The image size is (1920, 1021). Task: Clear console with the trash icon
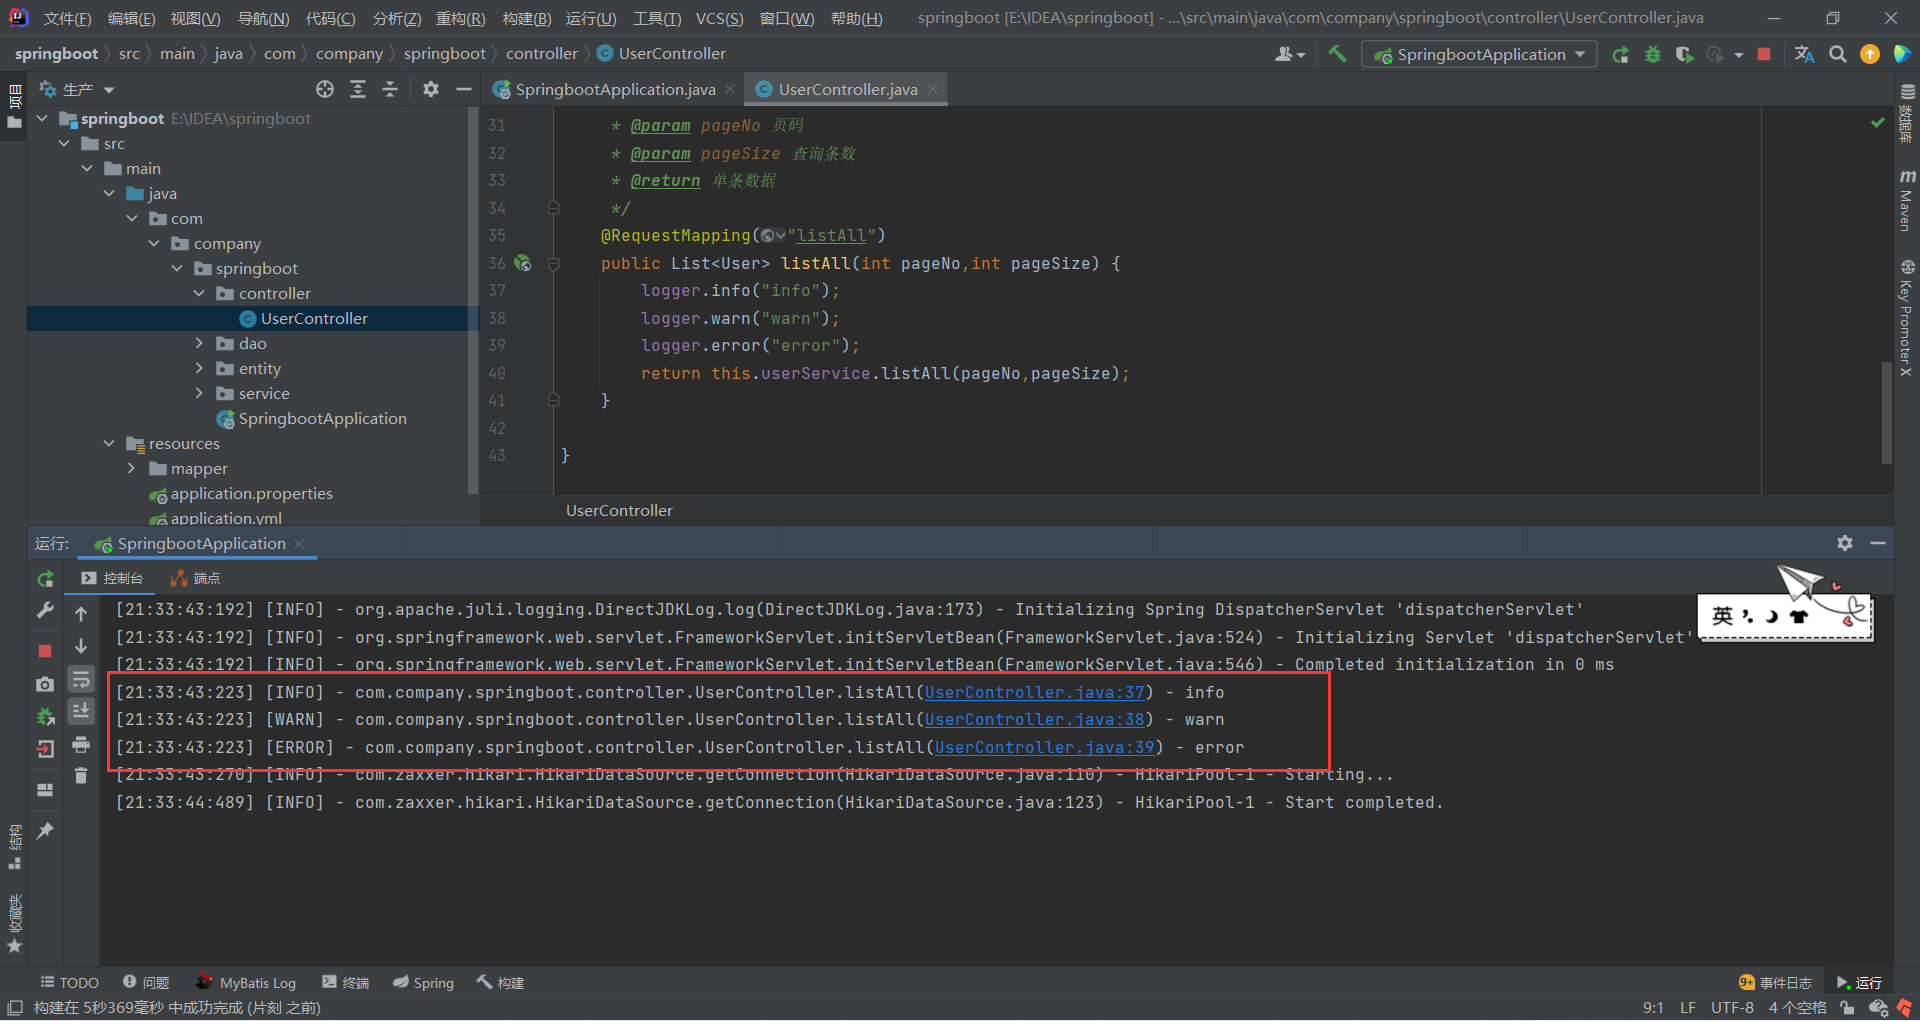(81, 775)
